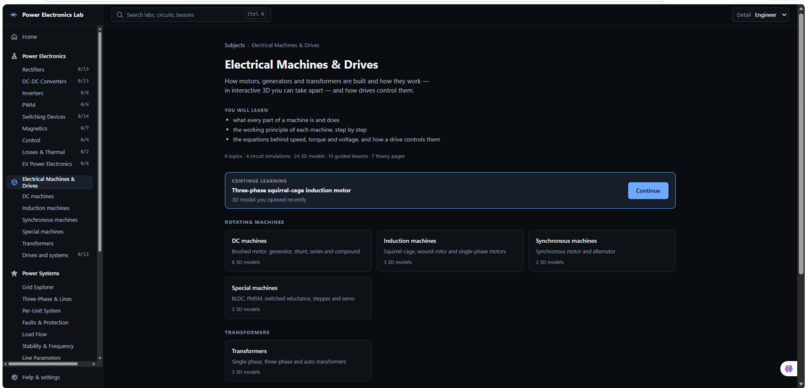
Task: Click the Home icon in sidebar
Action: point(14,37)
